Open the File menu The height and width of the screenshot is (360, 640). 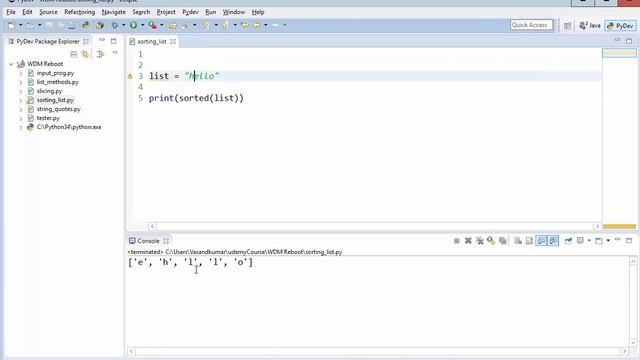11,12
